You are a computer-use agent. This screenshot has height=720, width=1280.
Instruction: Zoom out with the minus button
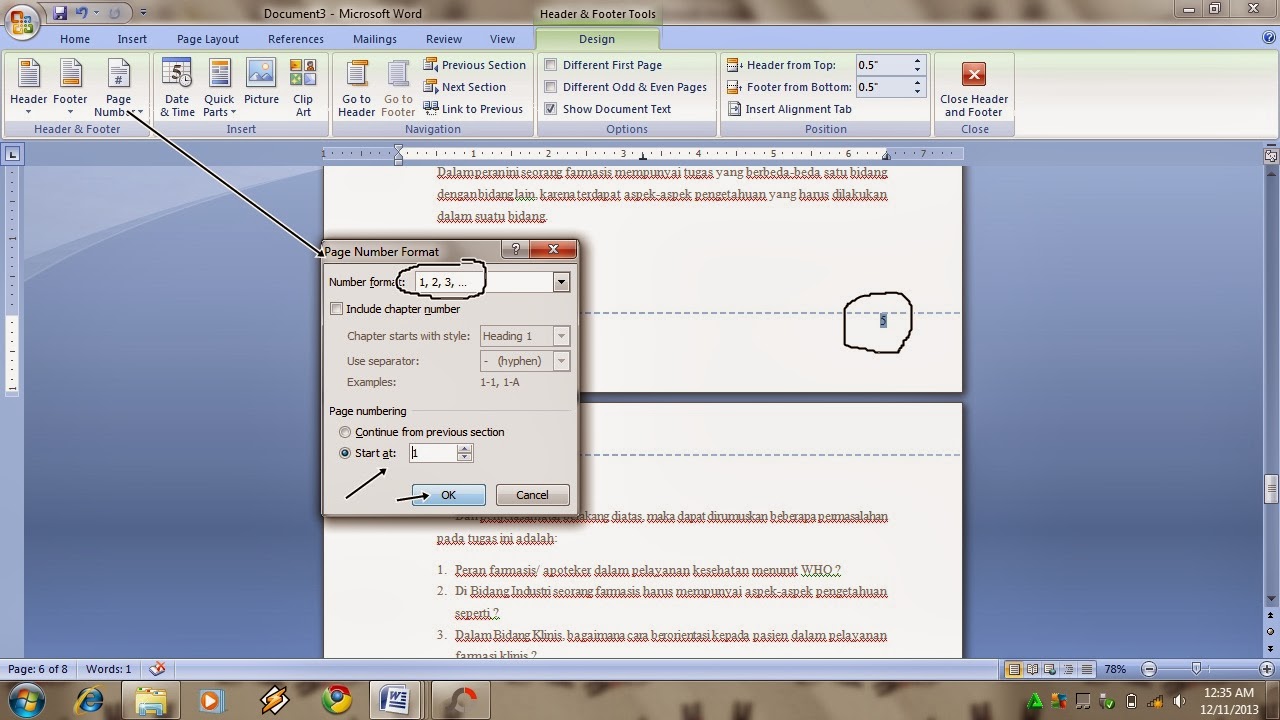click(x=1149, y=669)
